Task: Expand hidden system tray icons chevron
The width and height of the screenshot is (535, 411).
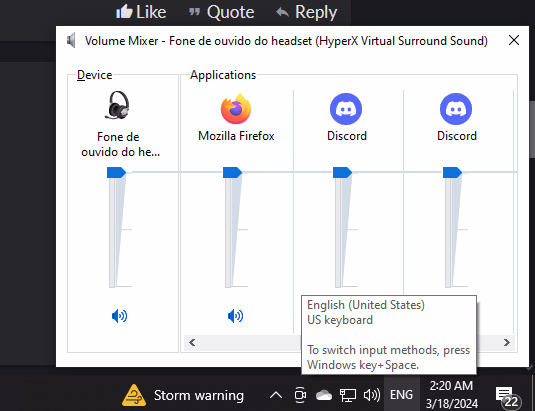Action: 276,395
